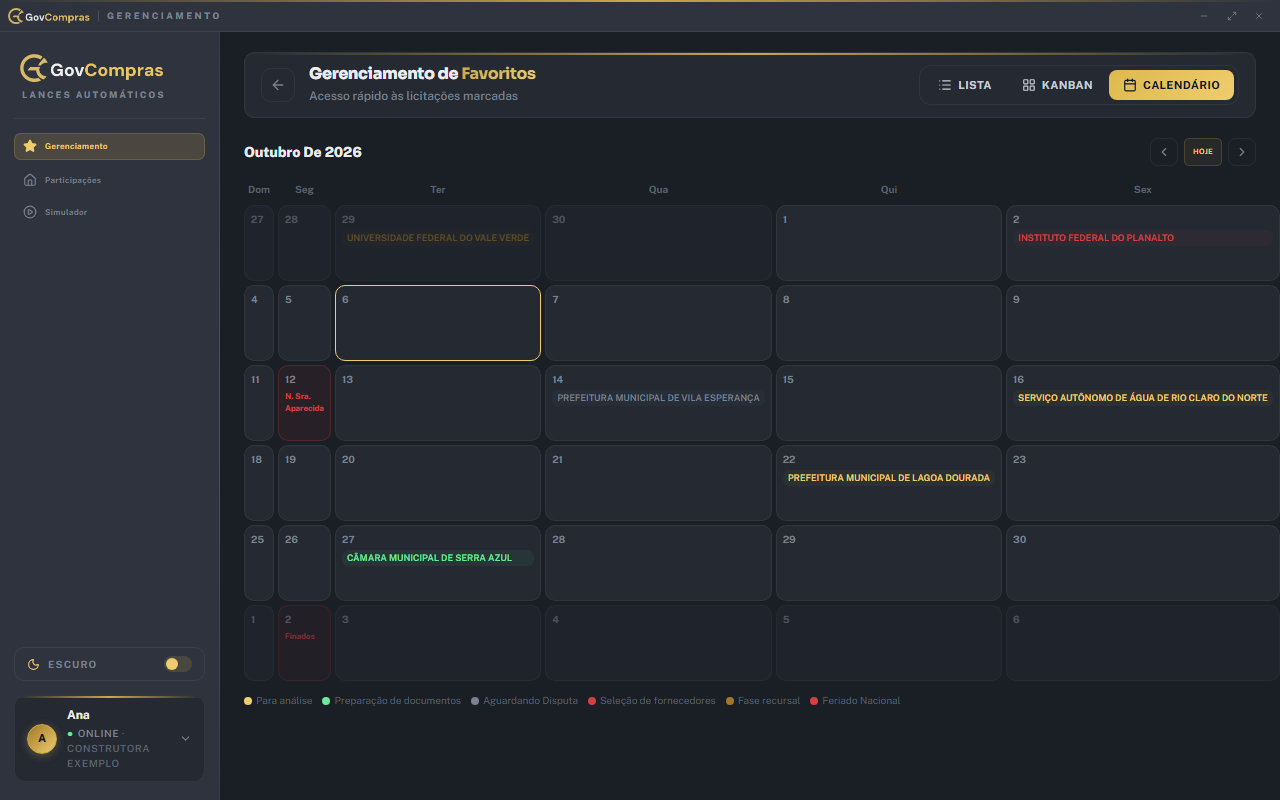The image size is (1280, 800).
Task: Select the Finados holiday cell
Action: (304, 643)
